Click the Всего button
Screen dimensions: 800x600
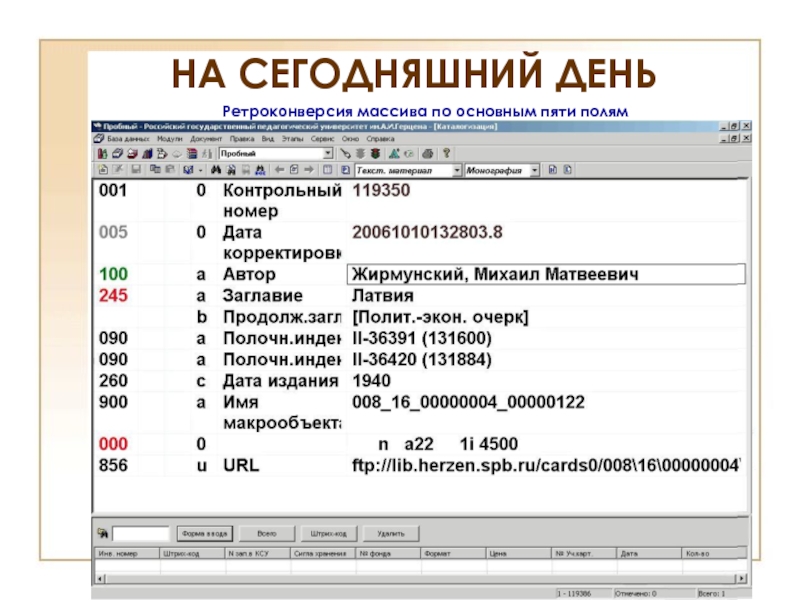pos(266,533)
